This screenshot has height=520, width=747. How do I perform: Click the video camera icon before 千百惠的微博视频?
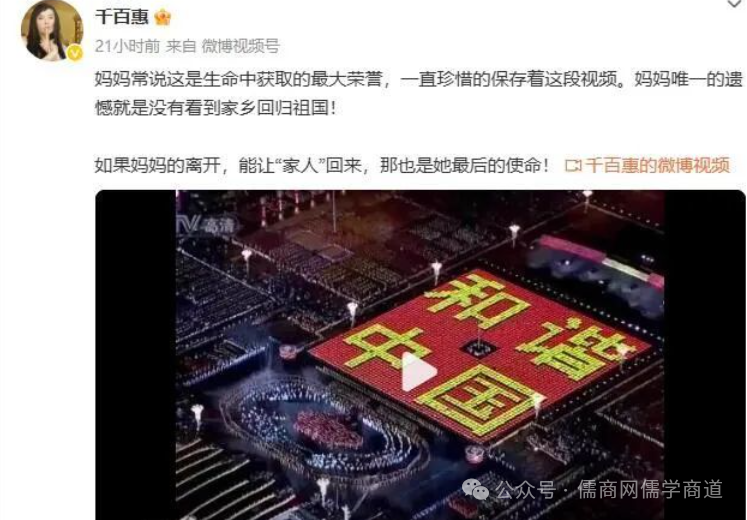click(x=573, y=166)
